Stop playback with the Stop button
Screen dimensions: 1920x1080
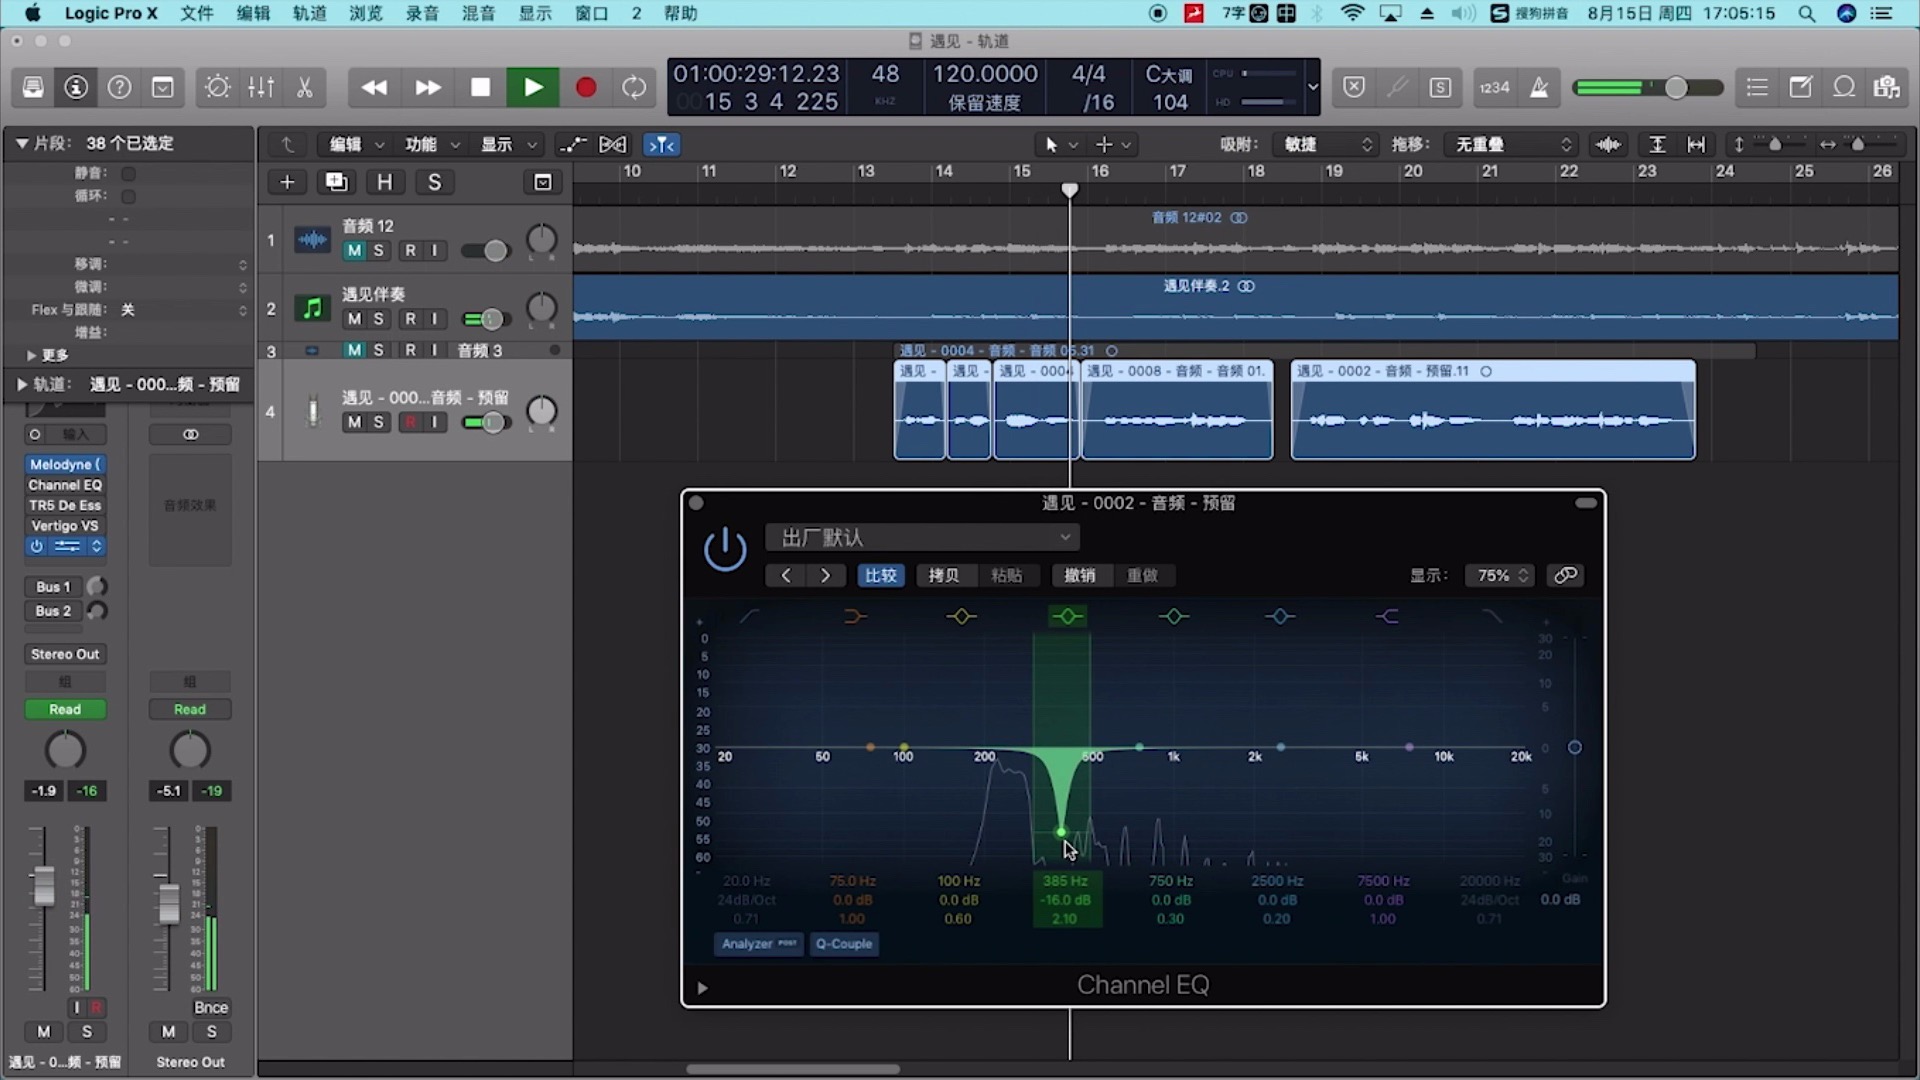480,88
